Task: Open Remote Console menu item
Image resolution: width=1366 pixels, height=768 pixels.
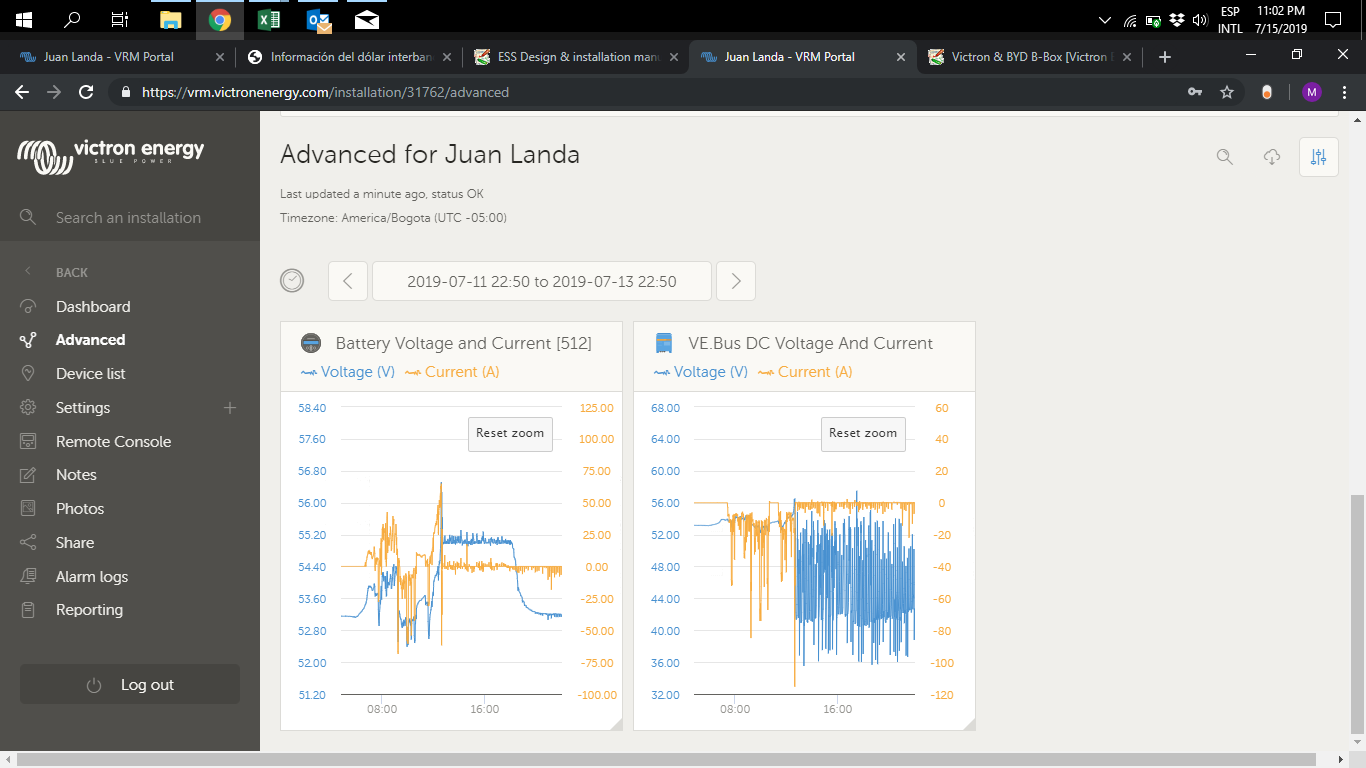Action: click(113, 442)
